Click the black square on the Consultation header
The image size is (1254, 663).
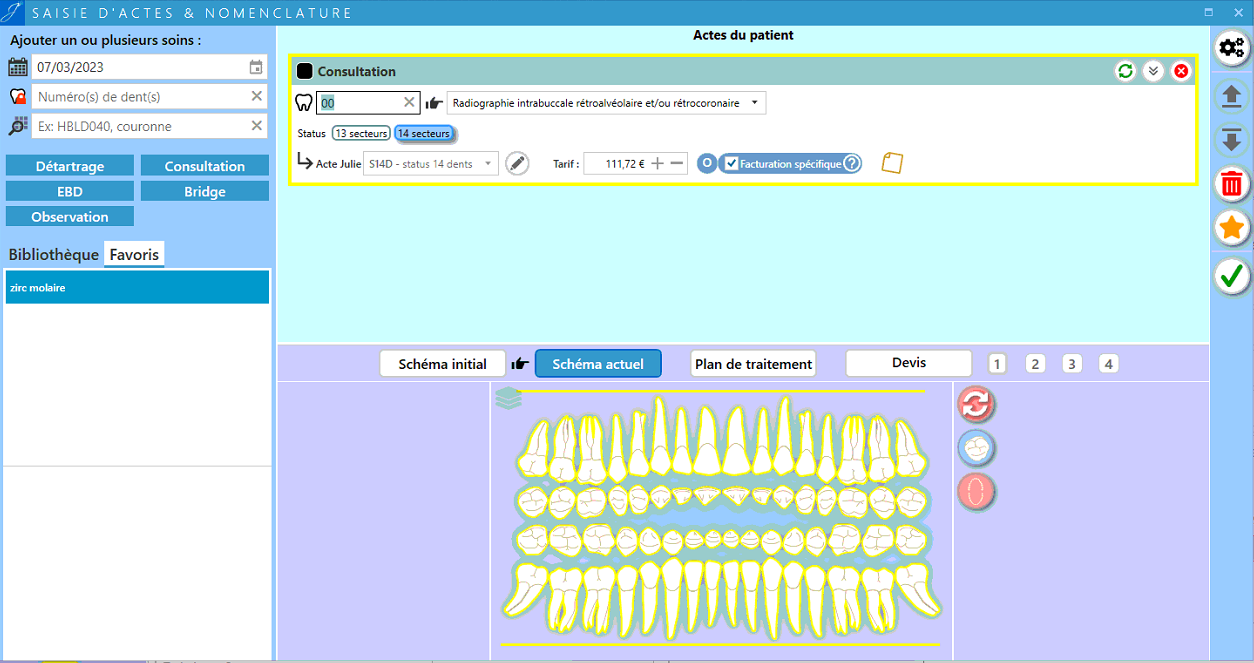point(305,71)
